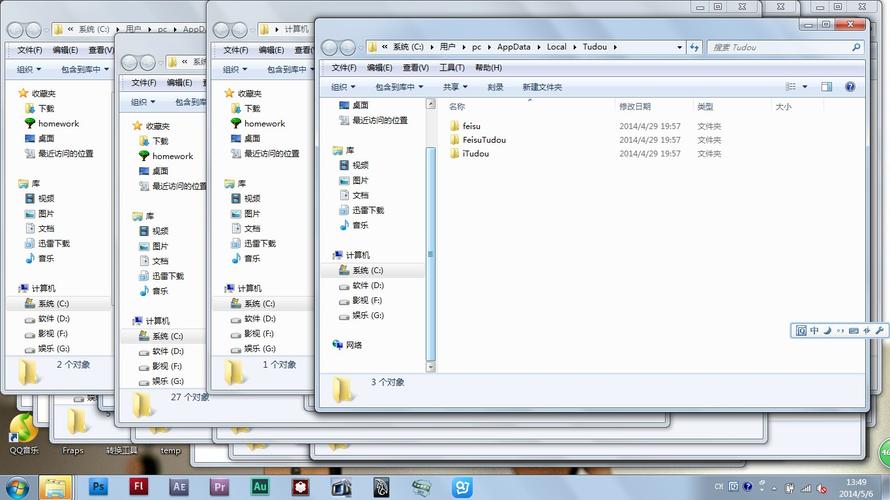Viewport: 890px width, 500px height.
Task: Sort by the 修改日期 column header
Action: tap(635, 107)
